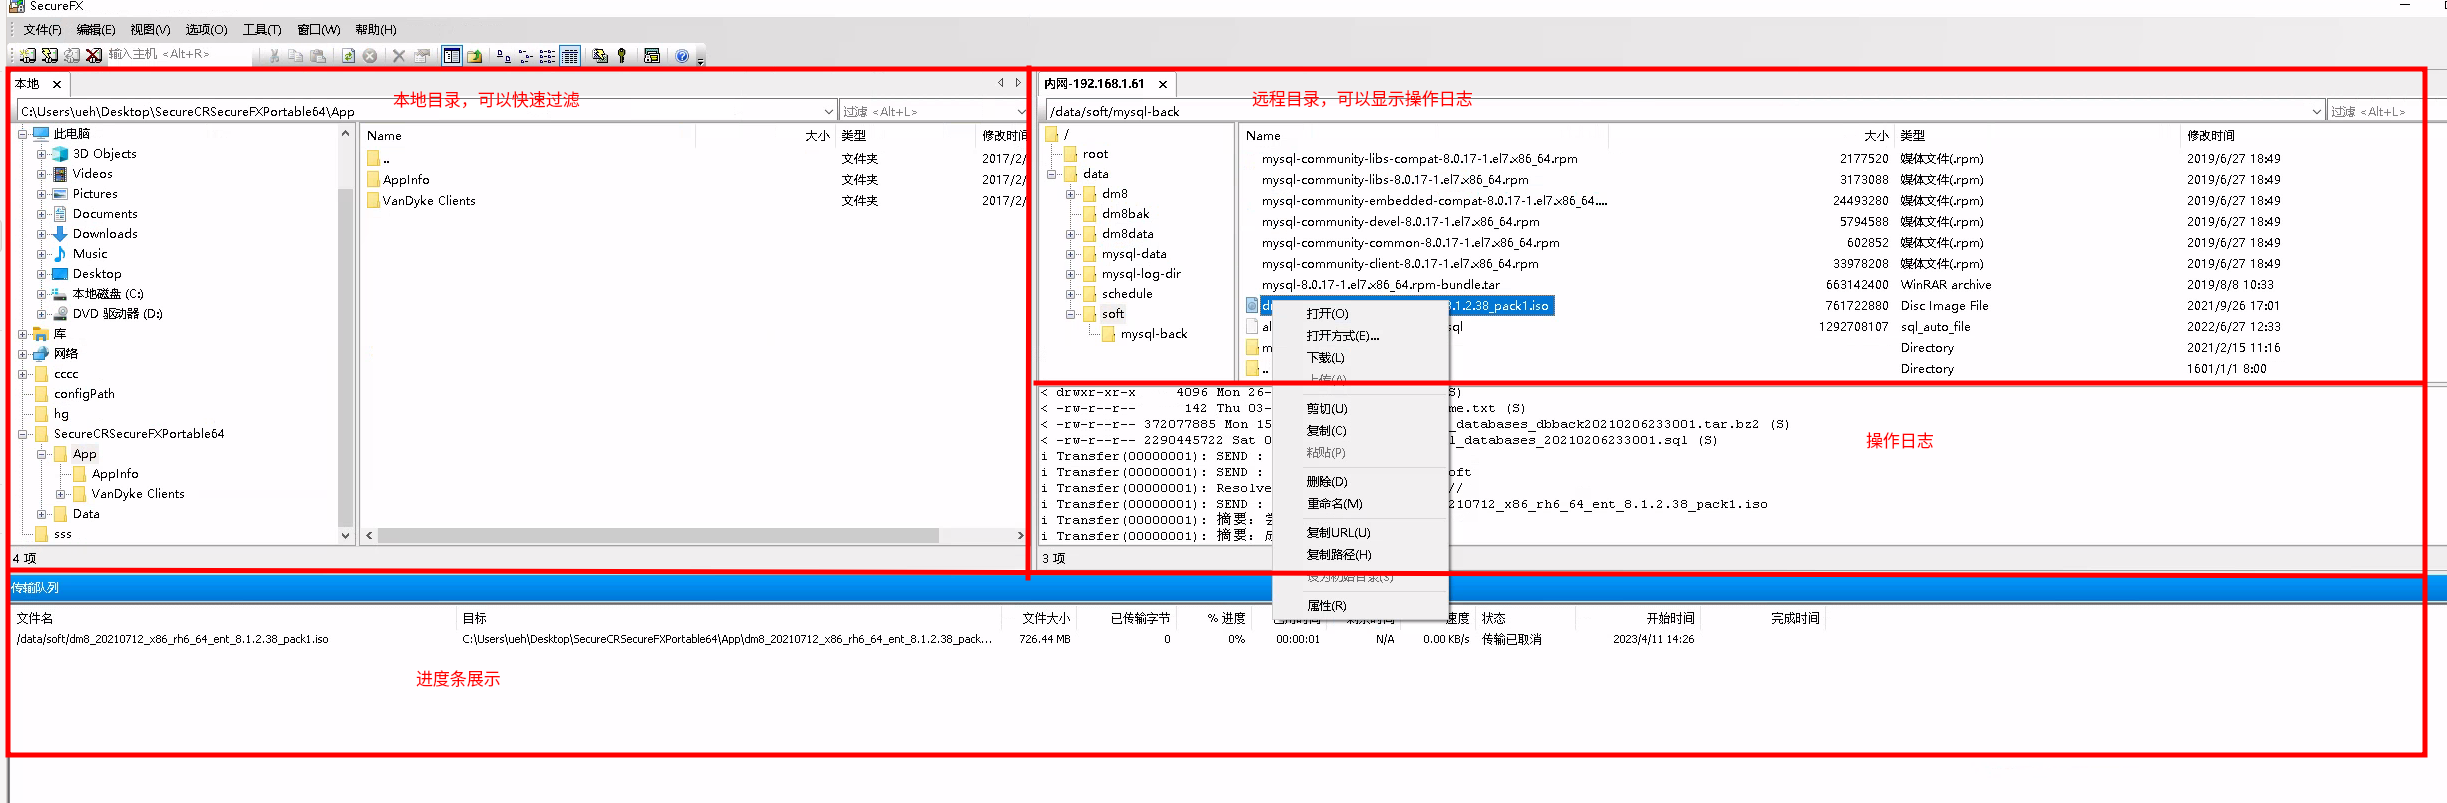This screenshot has width=2447, height=803.
Task: Click the Properties toolbar icon
Action: (422, 56)
